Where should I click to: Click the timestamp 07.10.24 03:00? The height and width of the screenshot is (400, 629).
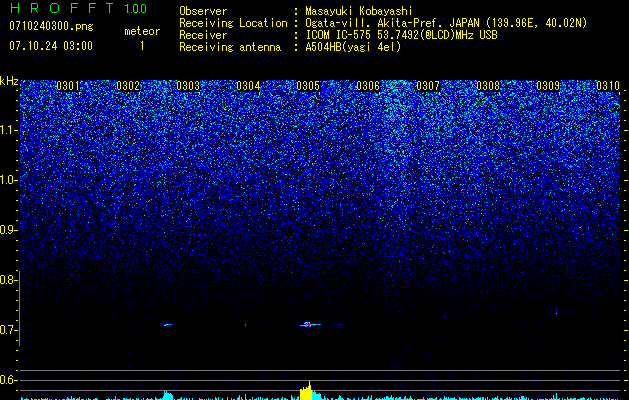51,46
